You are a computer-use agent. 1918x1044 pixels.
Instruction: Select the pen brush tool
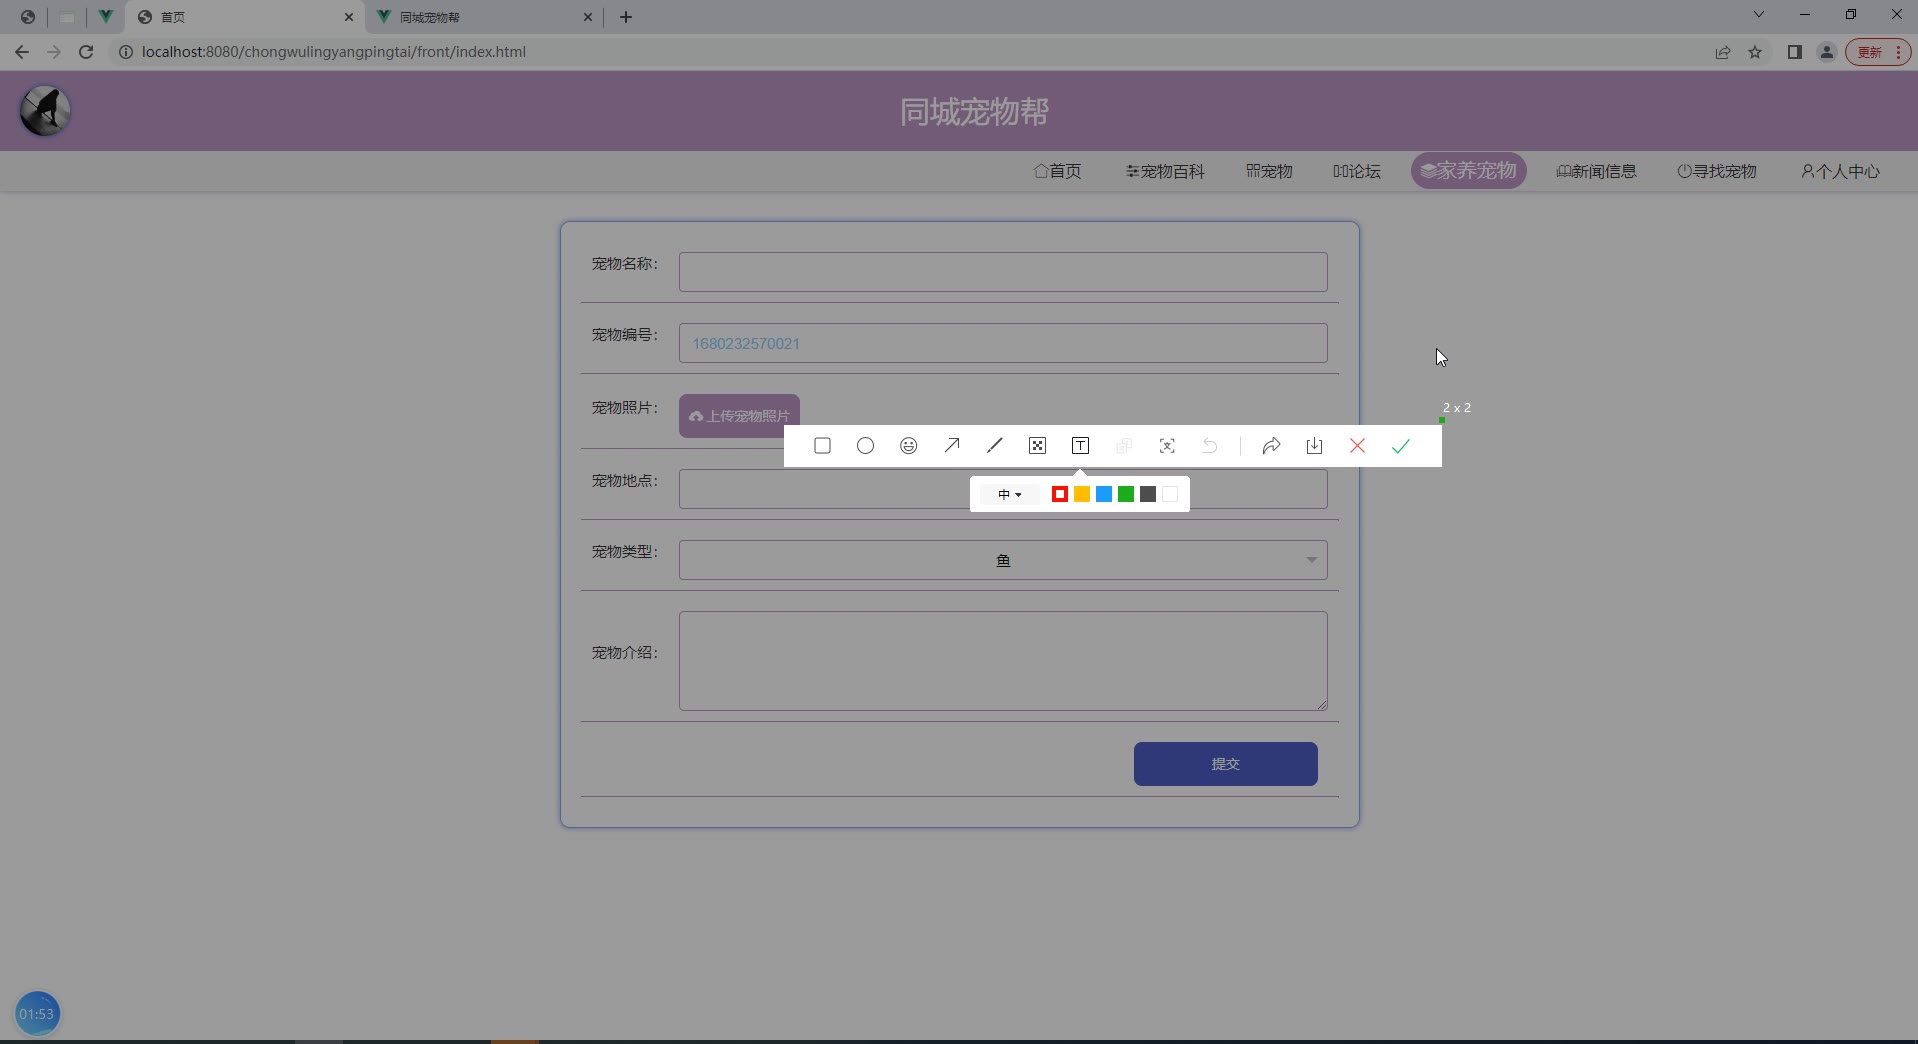(x=994, y=446)
